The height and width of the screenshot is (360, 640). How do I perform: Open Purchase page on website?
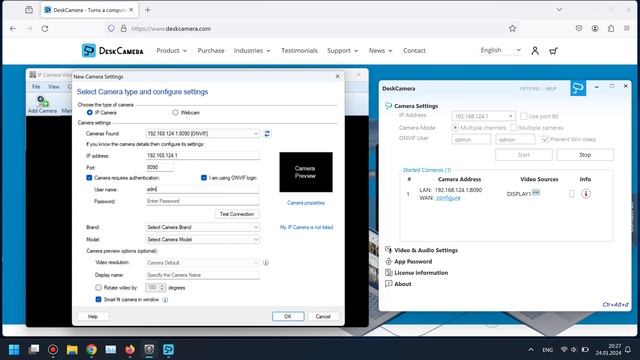point(211,51)
